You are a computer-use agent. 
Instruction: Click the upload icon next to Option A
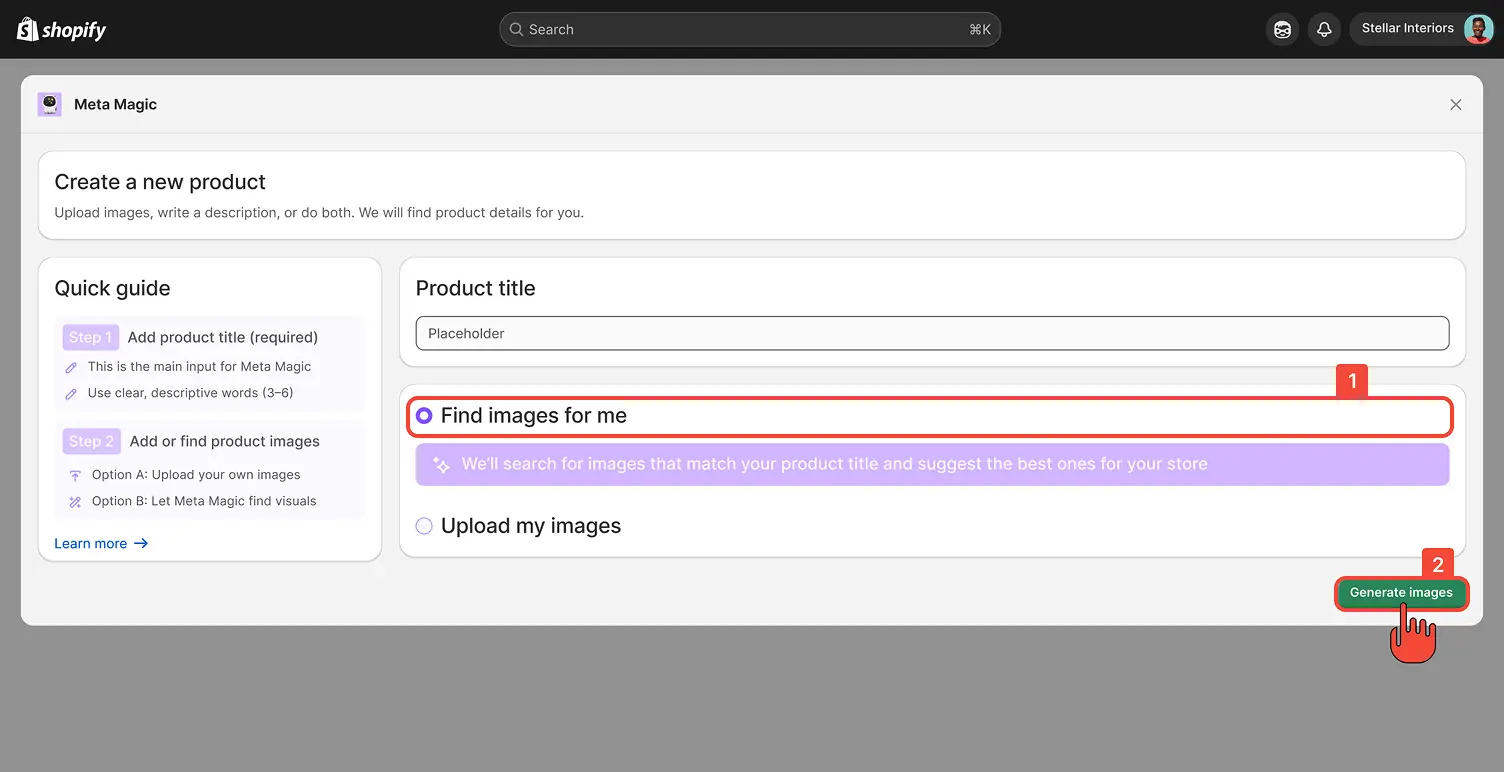(74, 474)
